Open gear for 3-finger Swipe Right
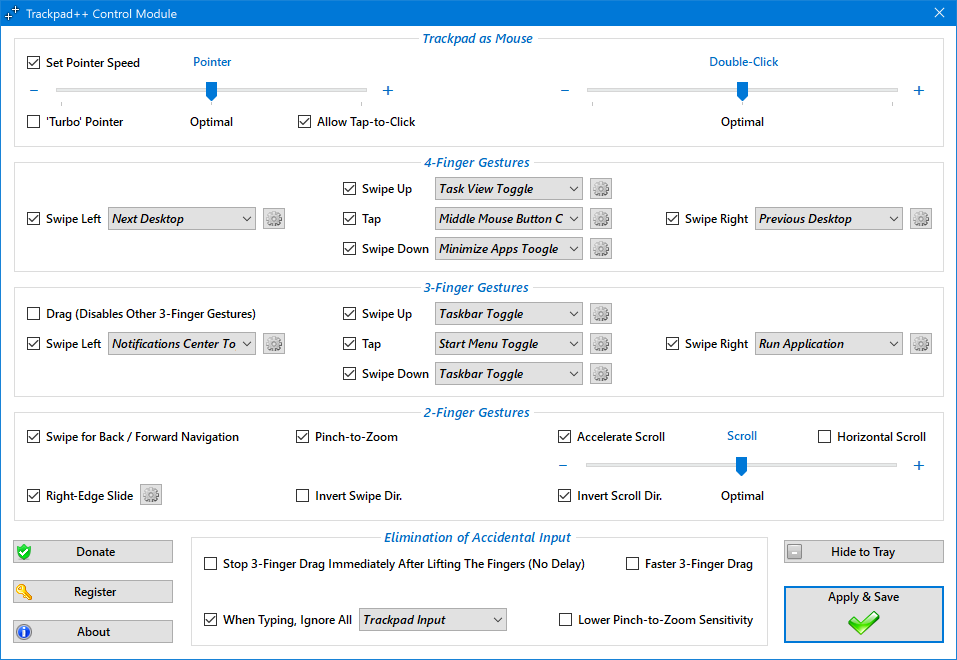 [x=921, y=344]
